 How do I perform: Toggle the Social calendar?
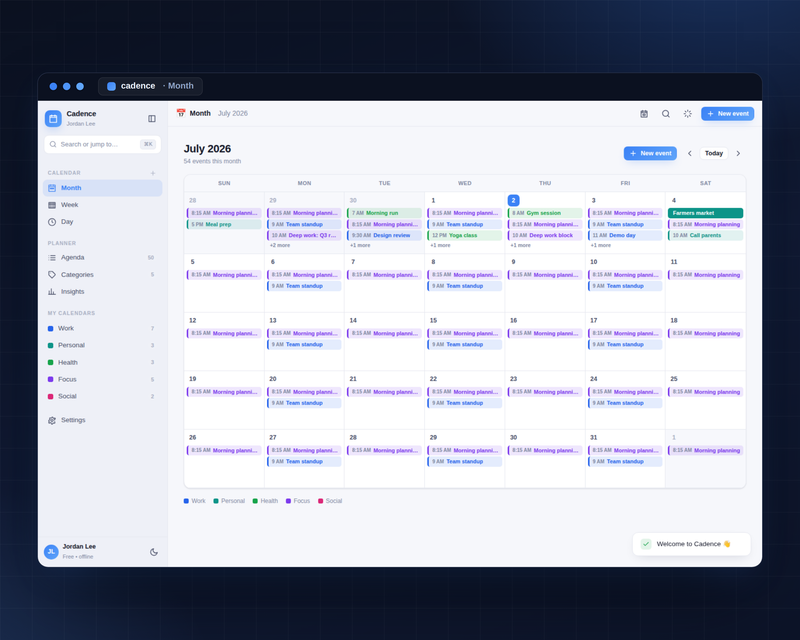pyautogui.click(x=103, y=397)
